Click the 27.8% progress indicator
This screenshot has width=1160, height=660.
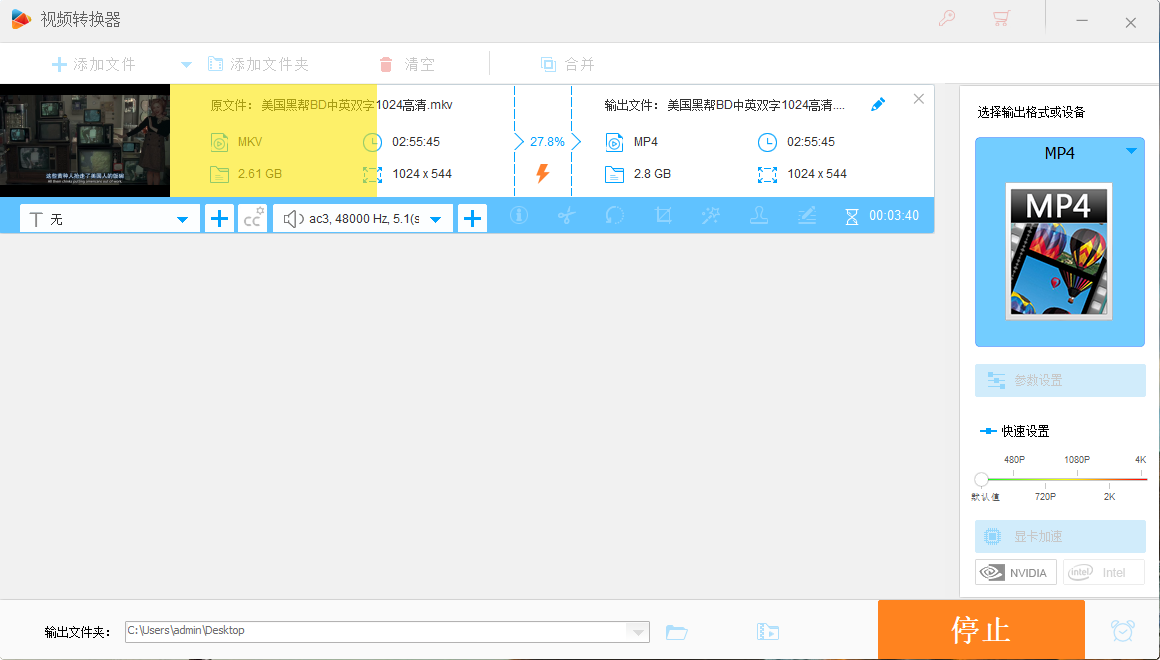click(x=547, y=141)
